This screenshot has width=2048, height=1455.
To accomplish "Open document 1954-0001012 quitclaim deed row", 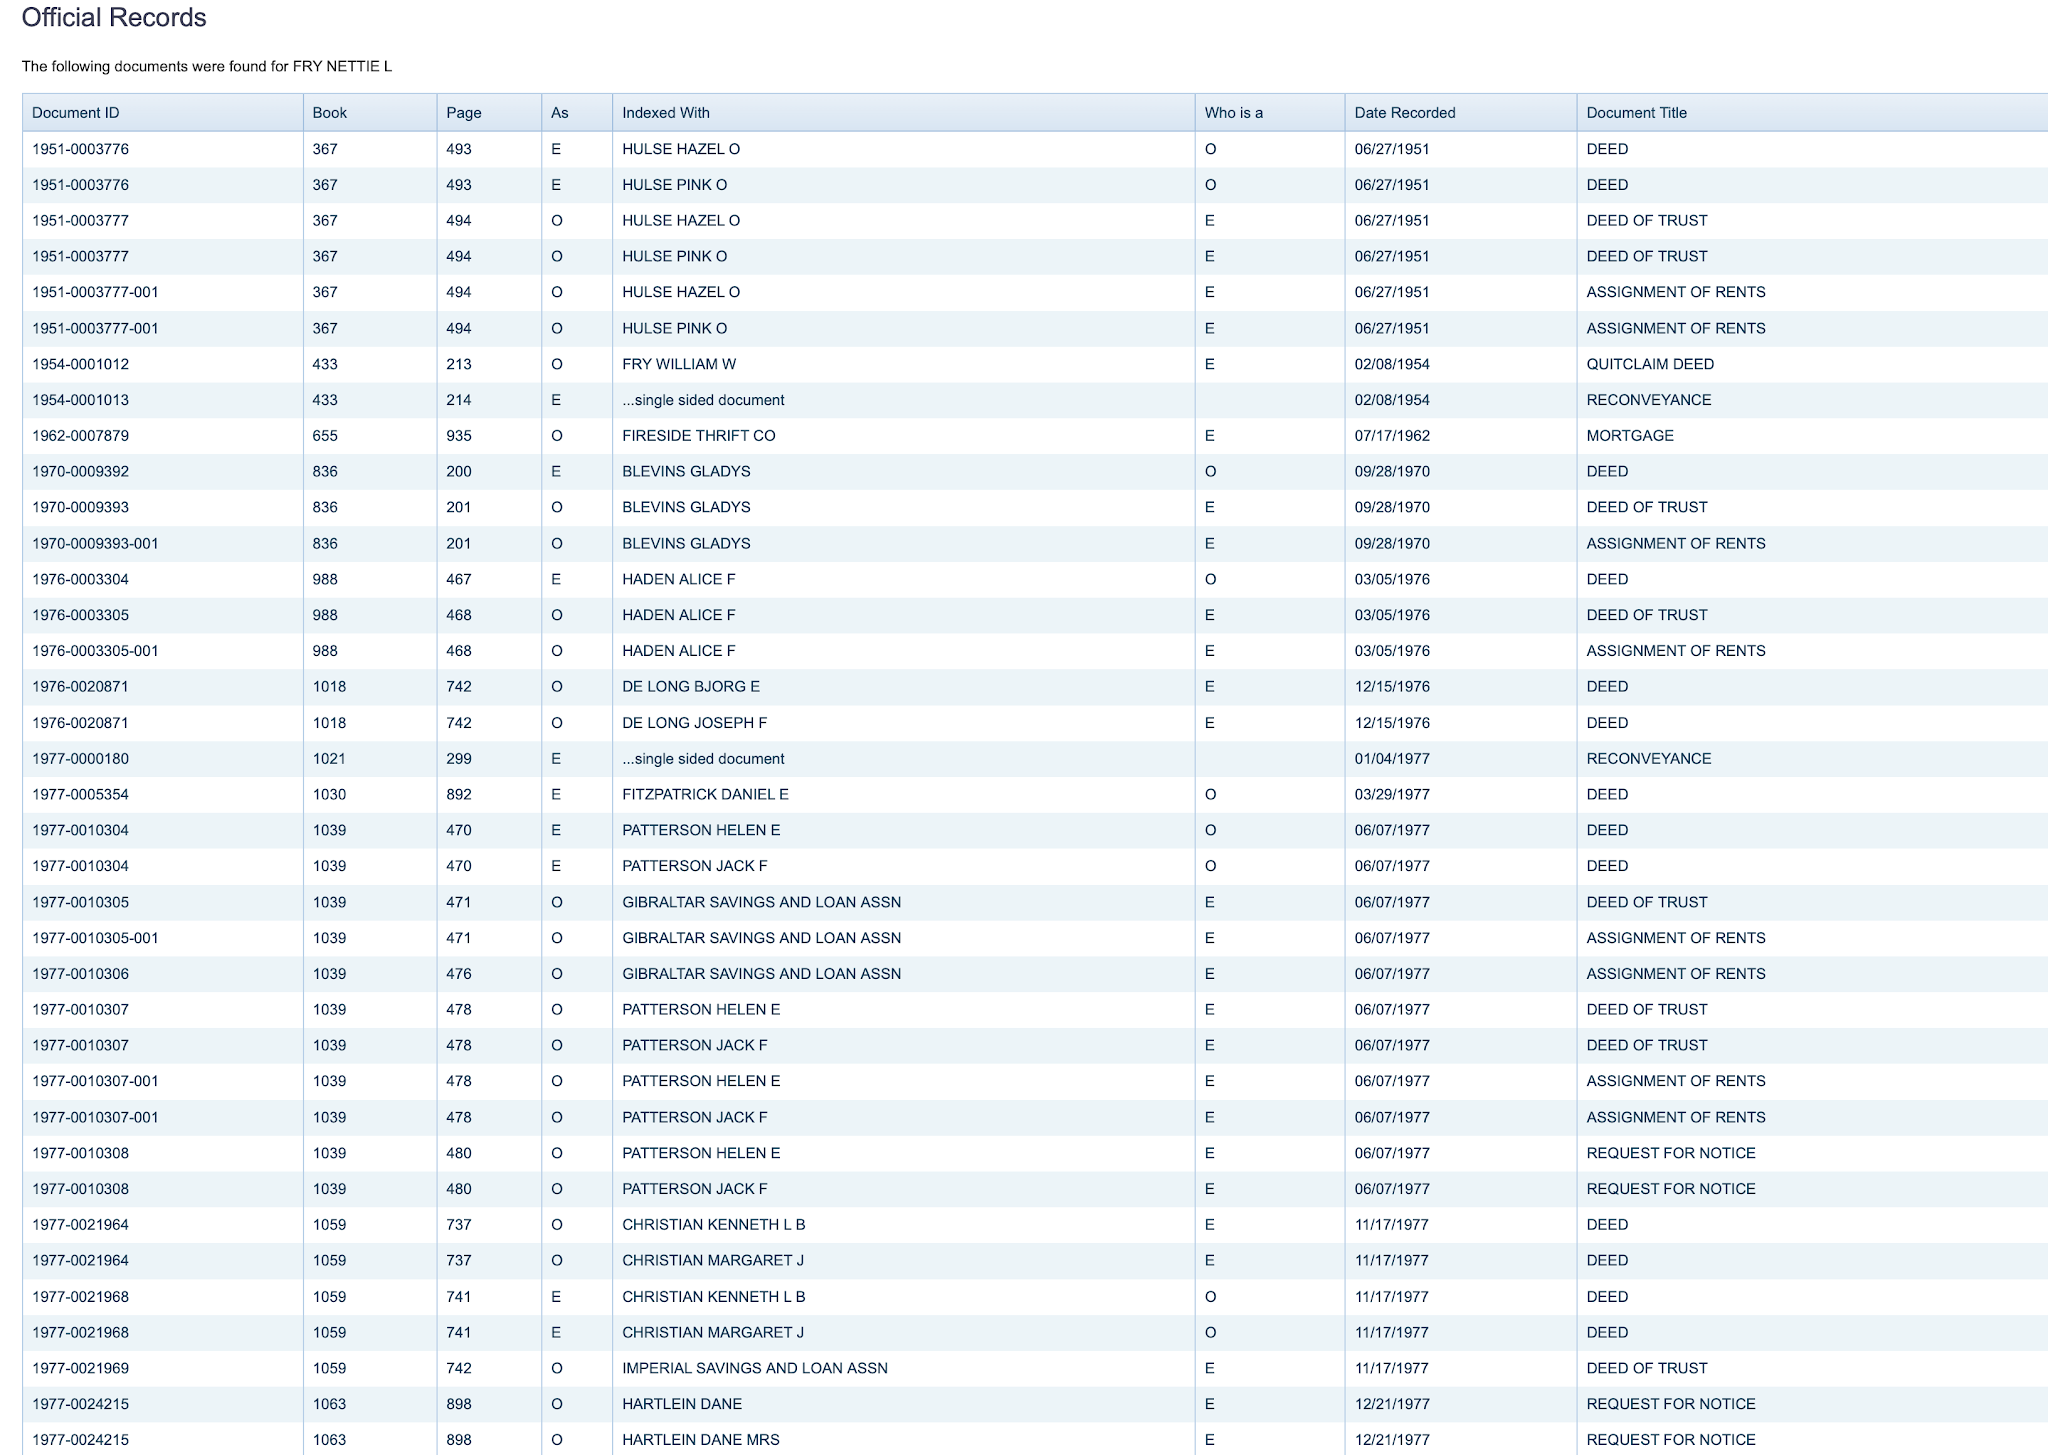I will coord(80,364).
